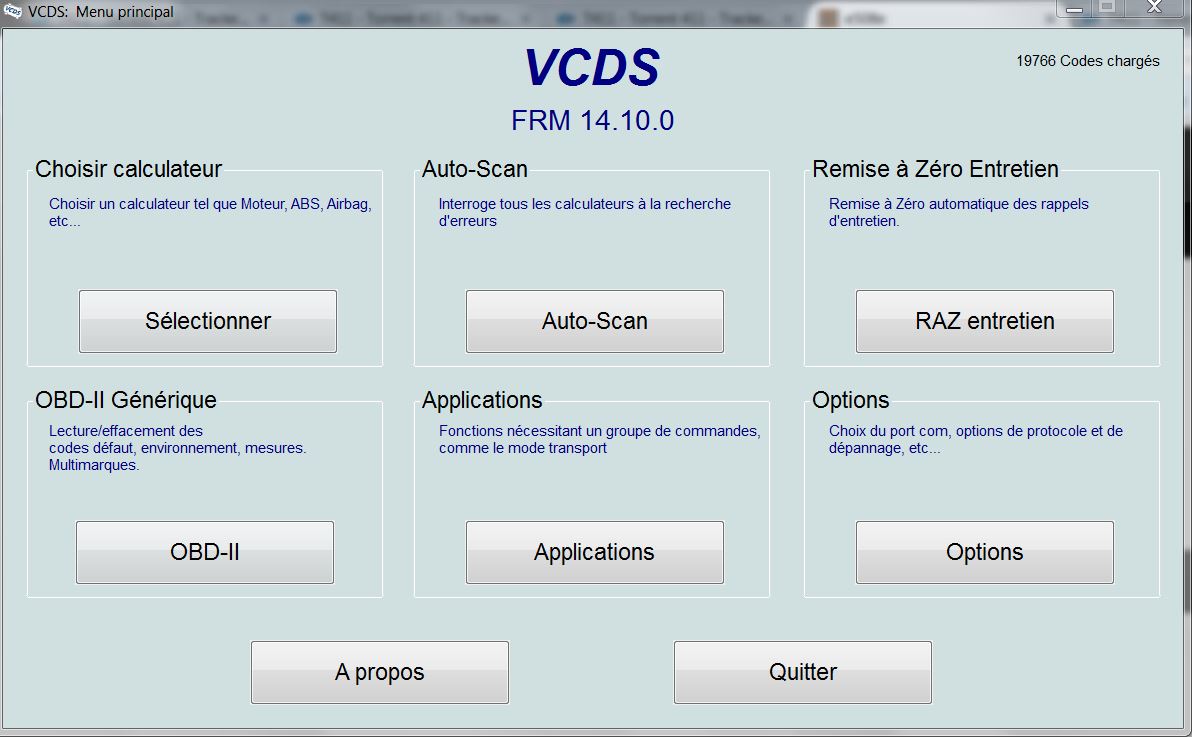Click the Sélectionner button
This screenshot has height=737, width=1192.
click(208, 321)
